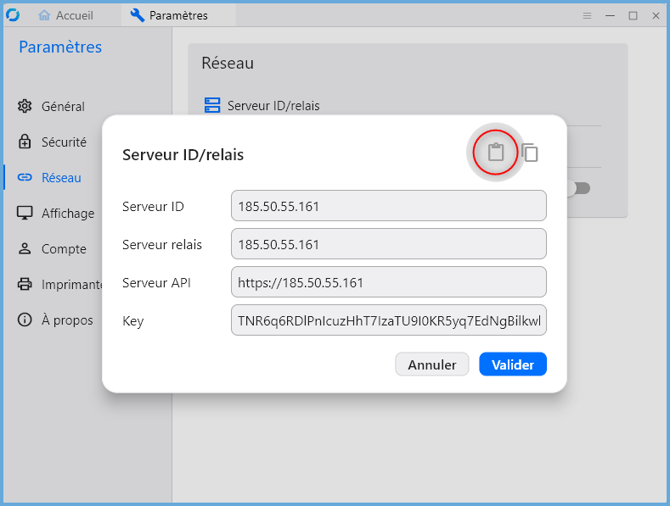Image resolution: width=670 pixels, height=506 pixels.
Task: Click the copy server config icon
Action: coord(530,153)
